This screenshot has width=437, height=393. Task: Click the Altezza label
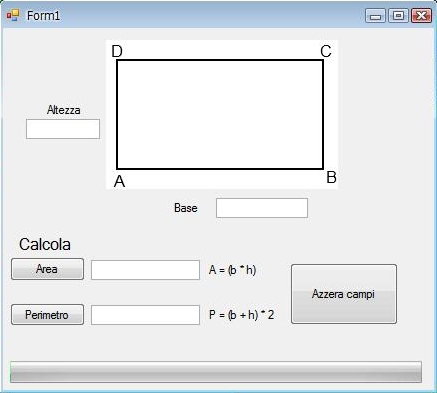63,110
